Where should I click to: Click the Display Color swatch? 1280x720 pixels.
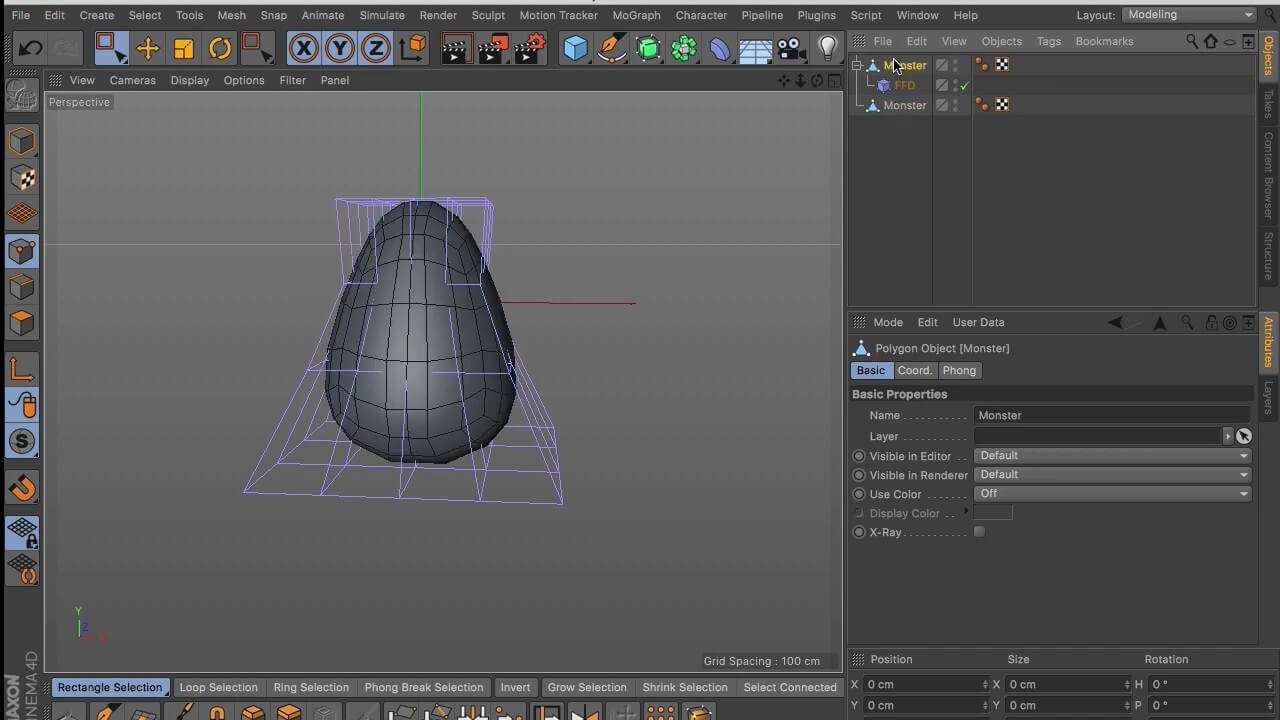click(994, 512)
